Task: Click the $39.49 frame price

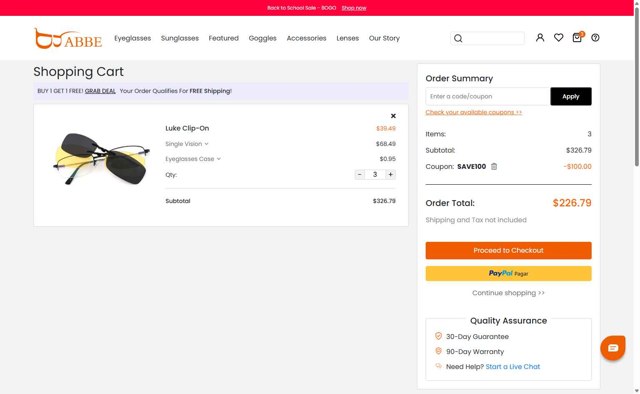Action: [386, 128]
